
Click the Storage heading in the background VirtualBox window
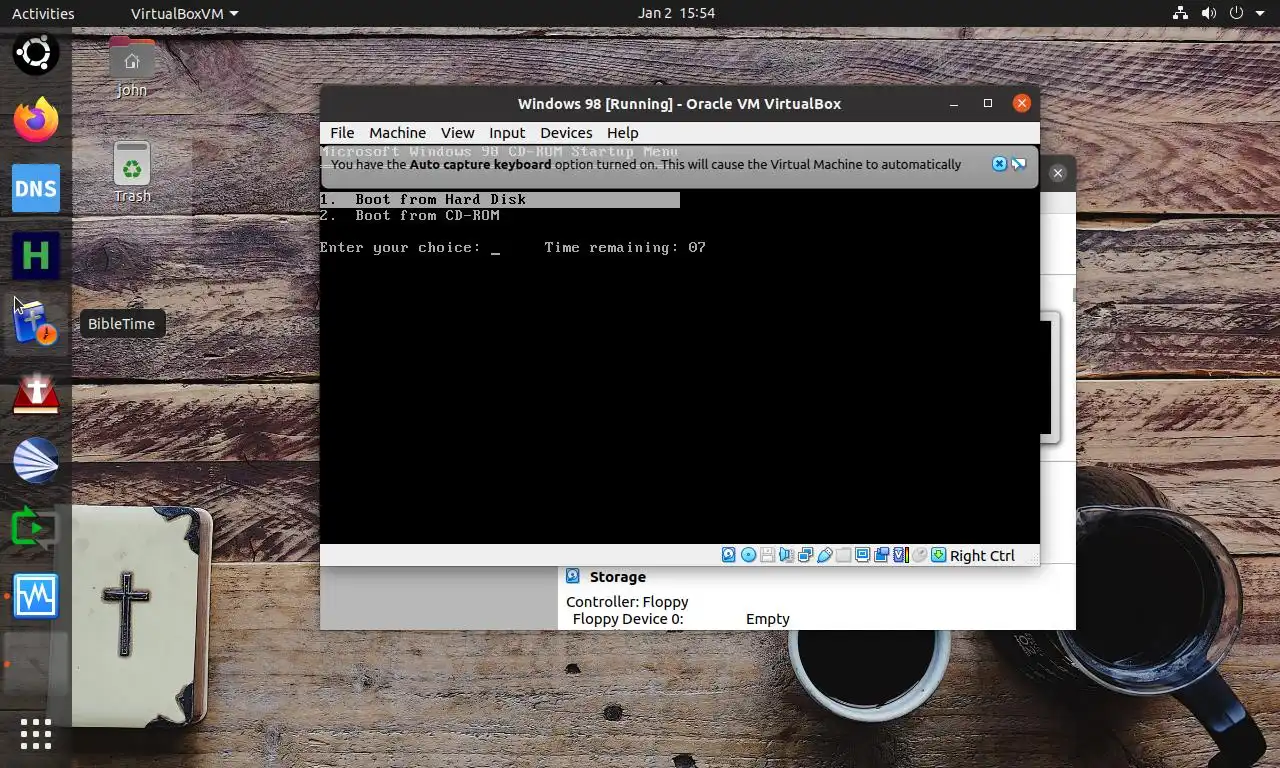(x=617, y=577)
